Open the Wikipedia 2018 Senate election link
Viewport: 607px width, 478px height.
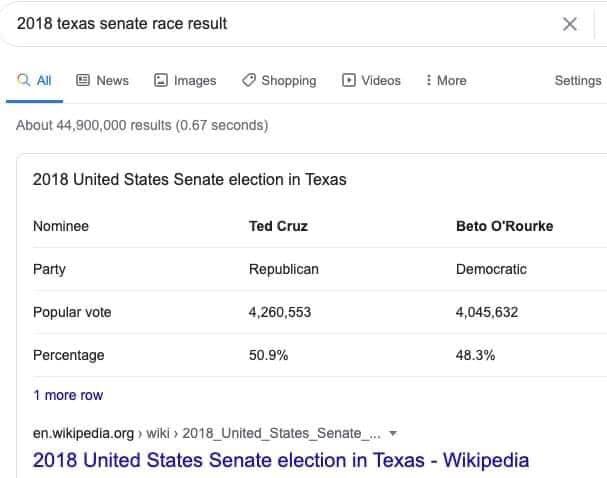click(x=281, y=460)
